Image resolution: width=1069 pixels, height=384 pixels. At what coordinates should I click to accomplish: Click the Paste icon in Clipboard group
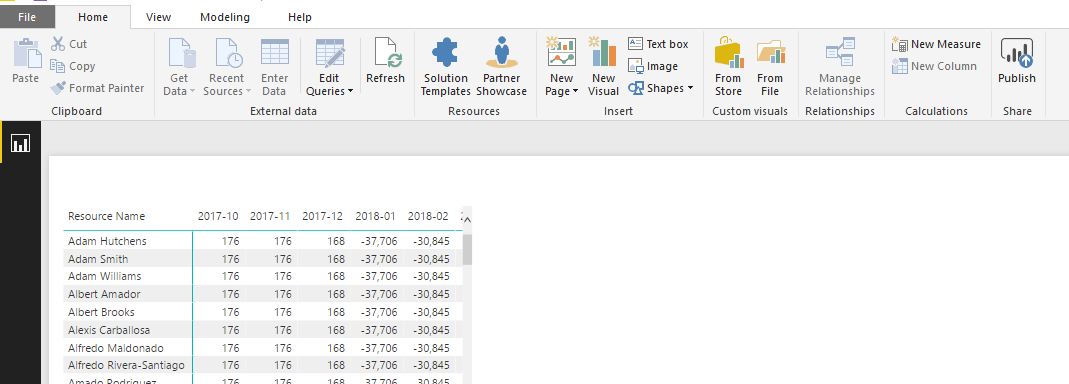pos(27,53)
